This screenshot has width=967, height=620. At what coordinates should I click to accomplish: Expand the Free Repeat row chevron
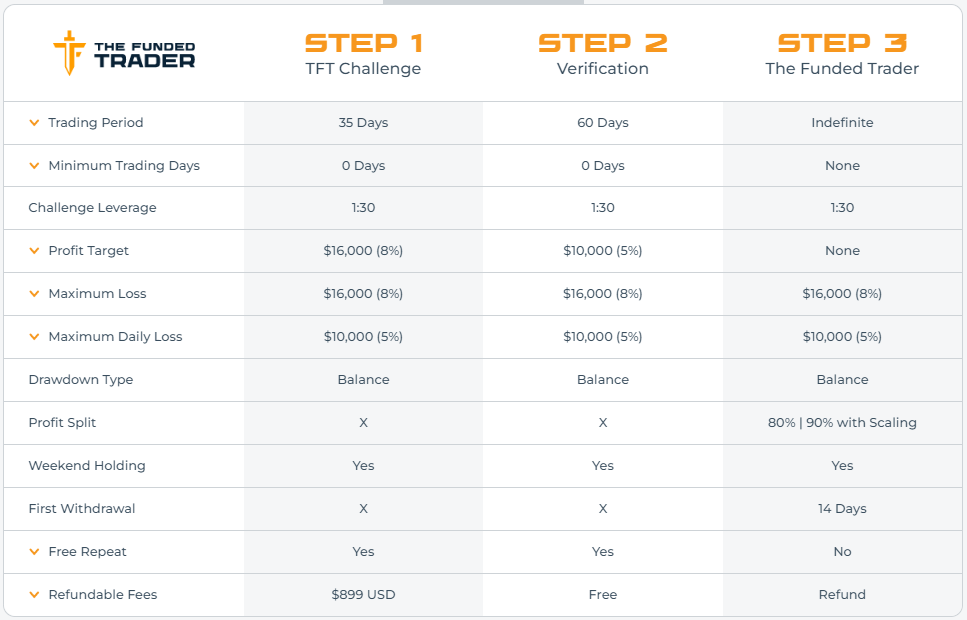click(35, 552)
